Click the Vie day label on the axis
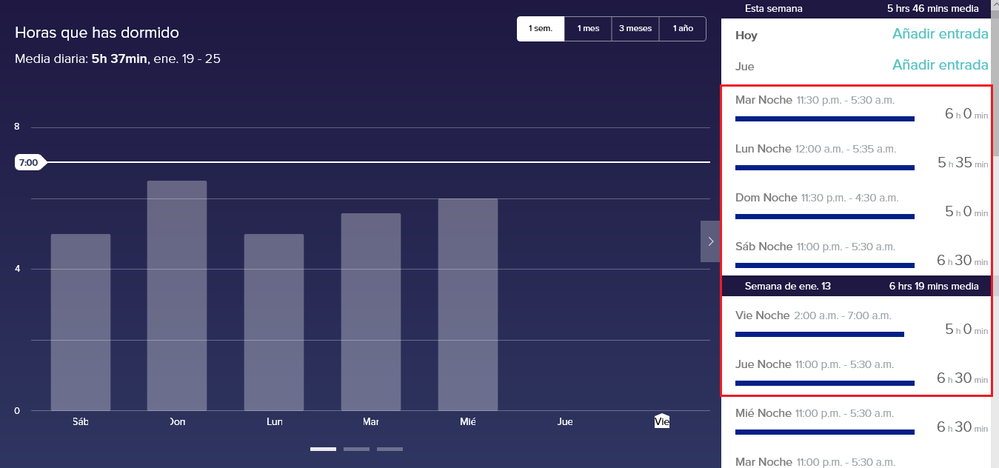 (x=662, y=422)
